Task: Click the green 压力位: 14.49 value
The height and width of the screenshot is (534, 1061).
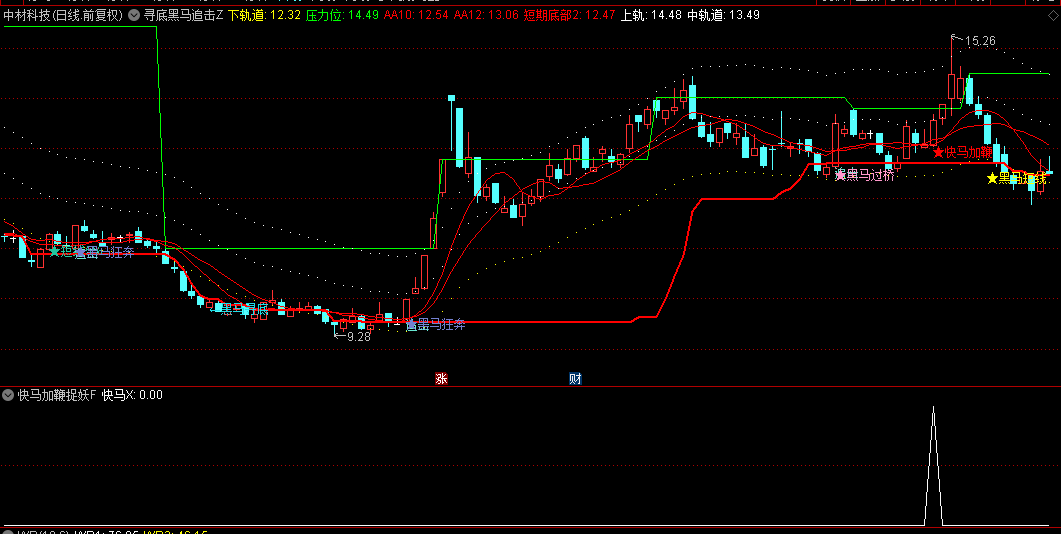Action: click(x=342, y=15)
